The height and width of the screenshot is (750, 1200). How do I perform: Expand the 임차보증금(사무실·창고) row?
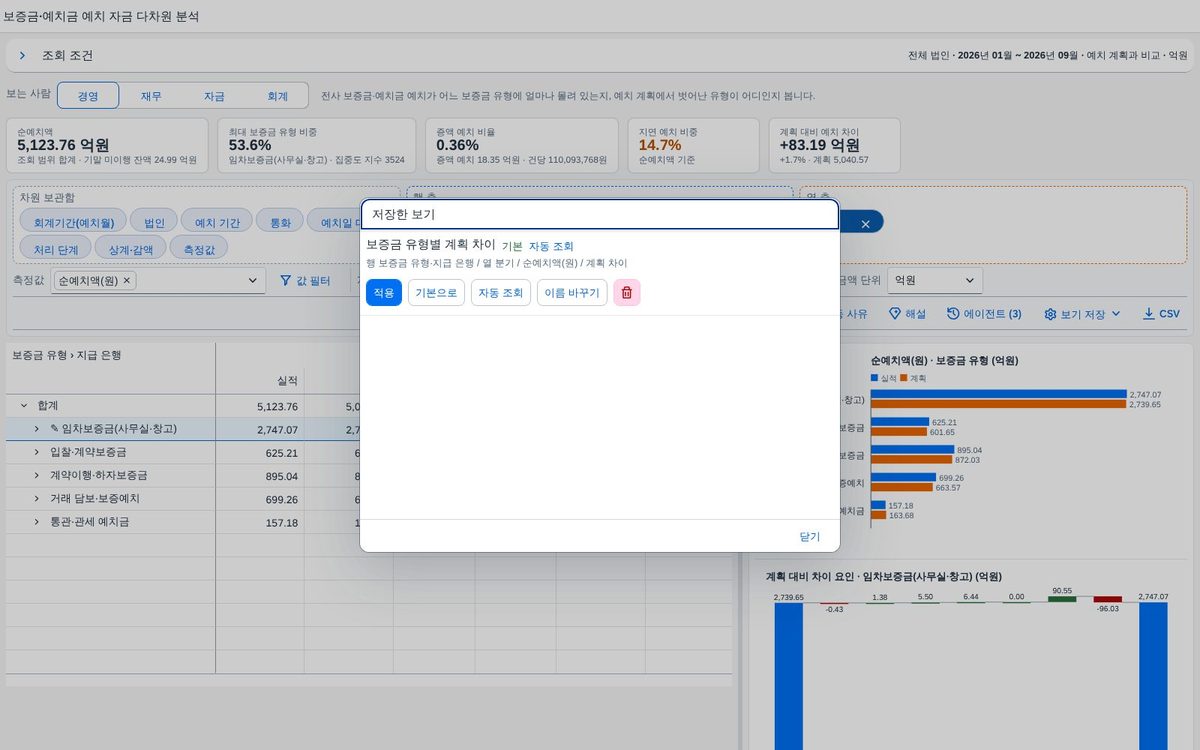click(38, 429)
